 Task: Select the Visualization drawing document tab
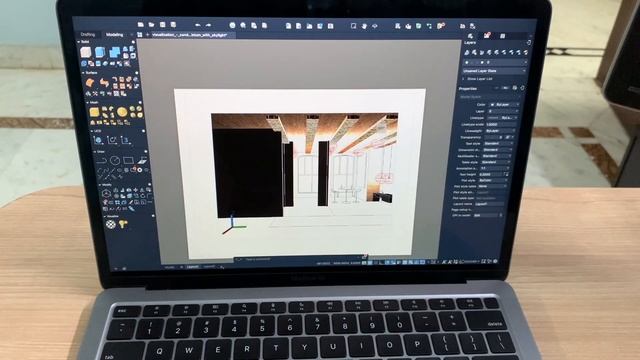coord(189,35)
